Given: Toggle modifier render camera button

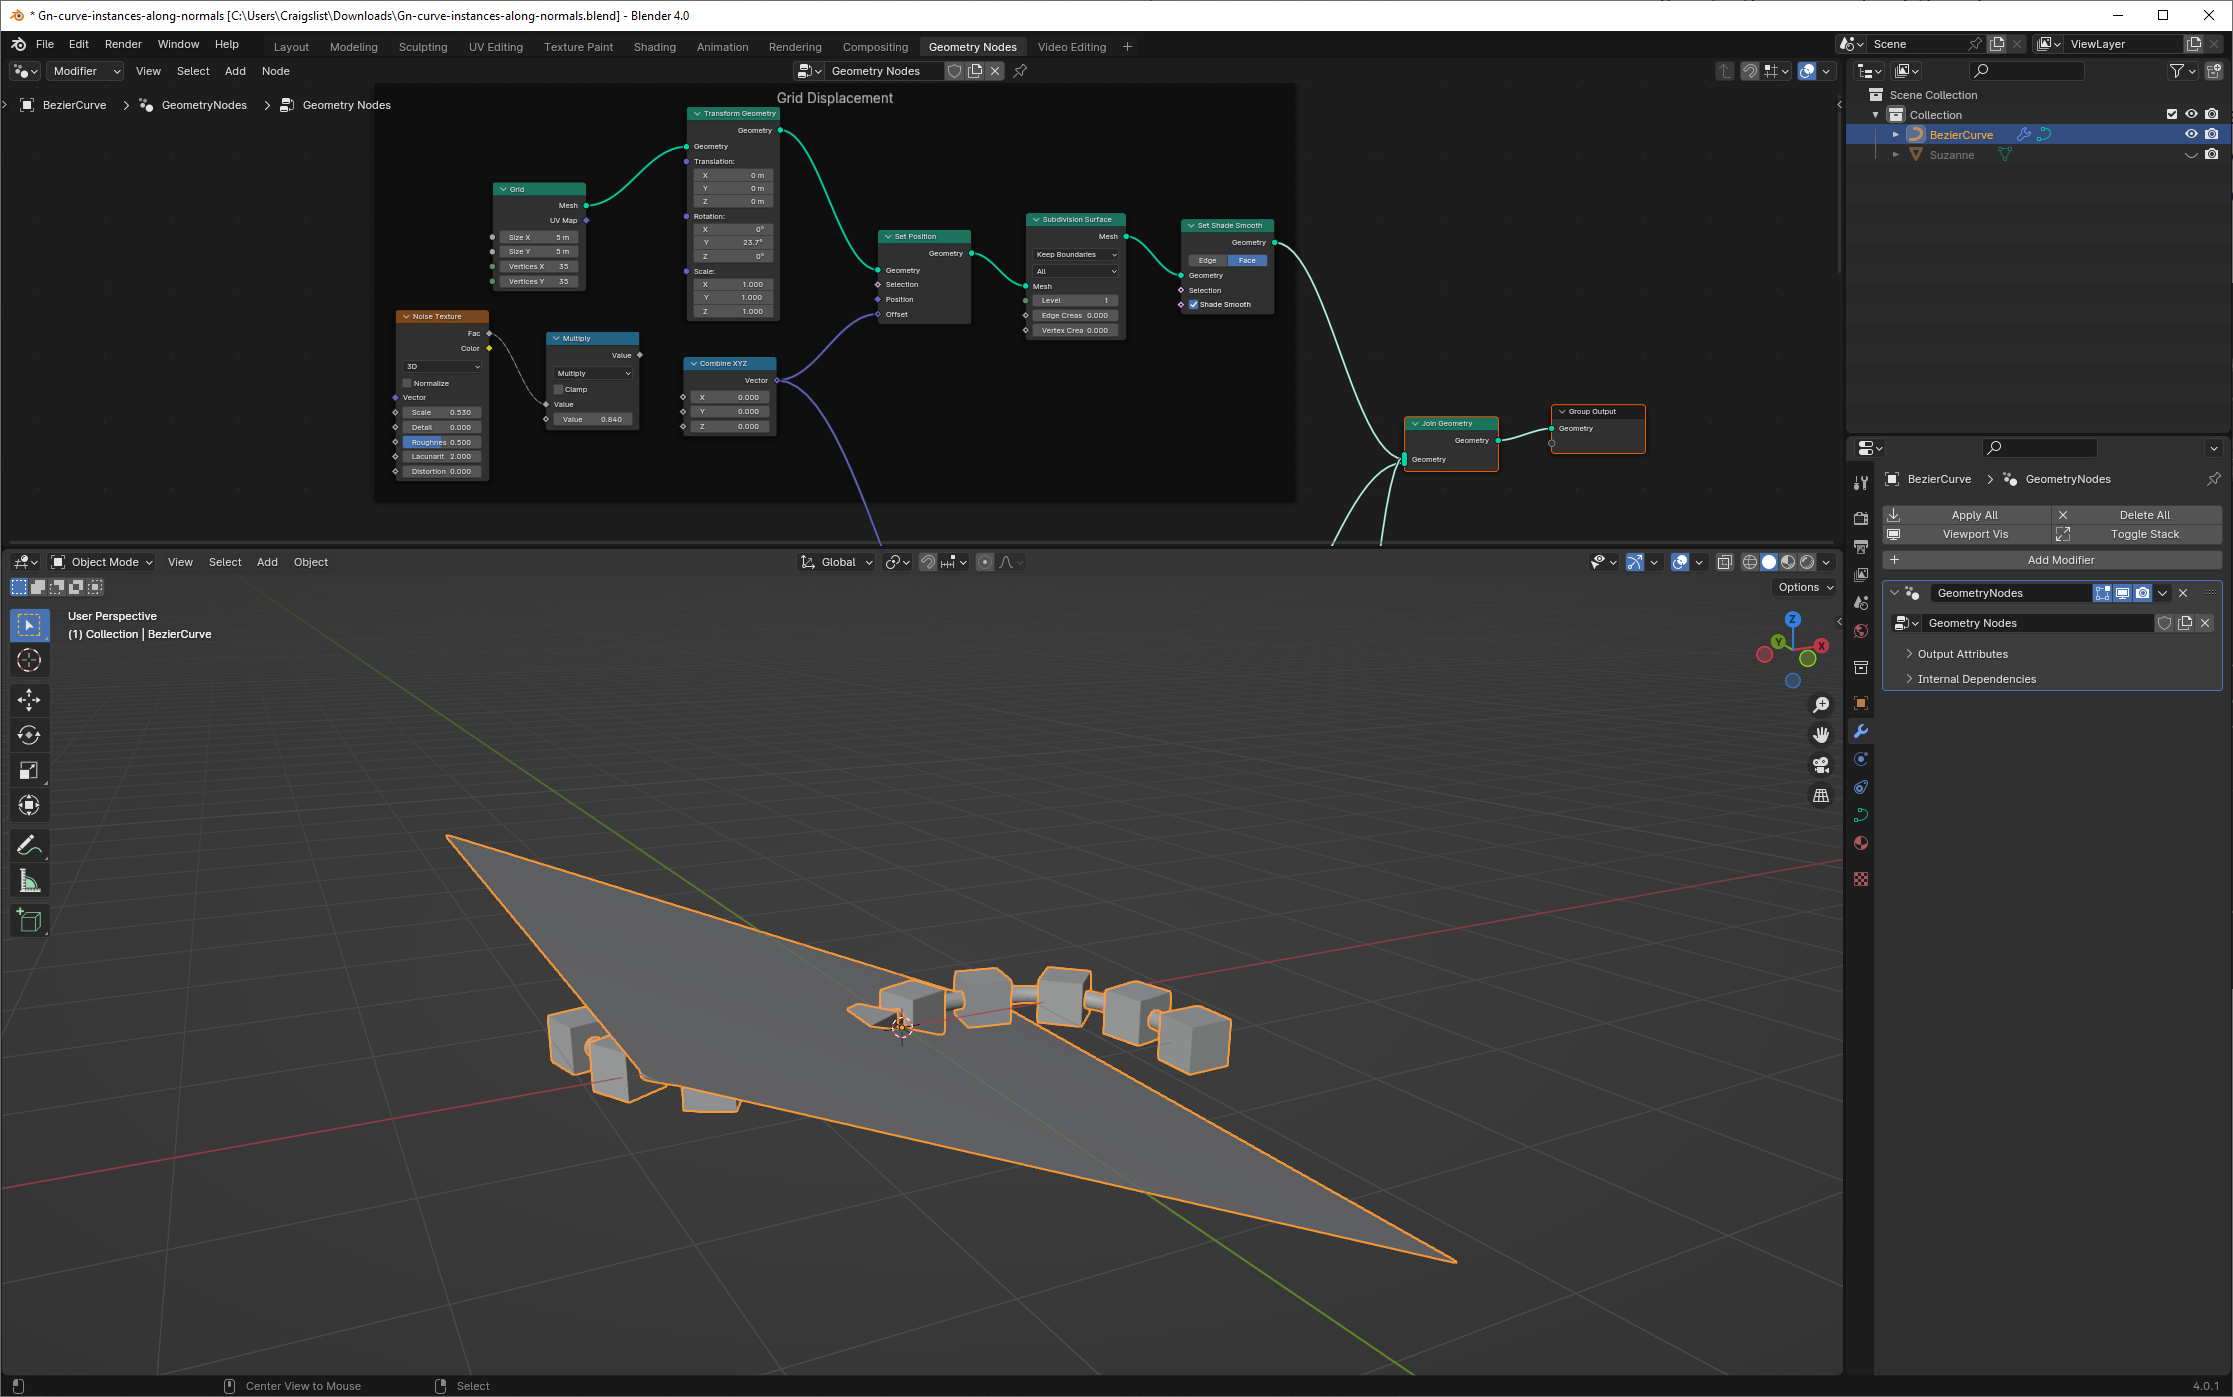Looking at the screenshot, I should [2142, 593].
